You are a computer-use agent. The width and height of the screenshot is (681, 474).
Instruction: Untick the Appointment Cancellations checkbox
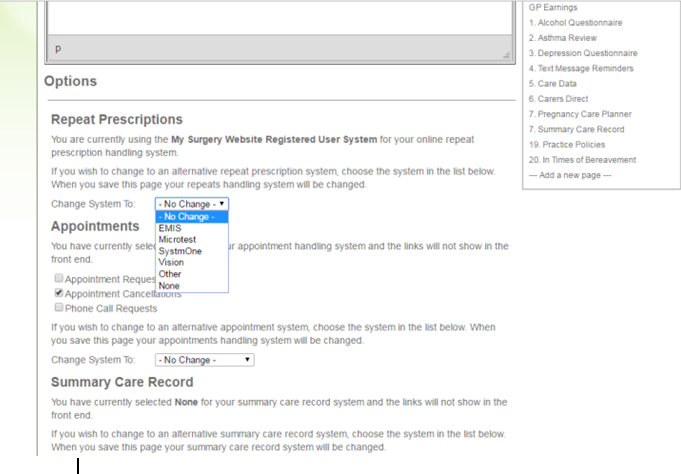tap(59, 294)
